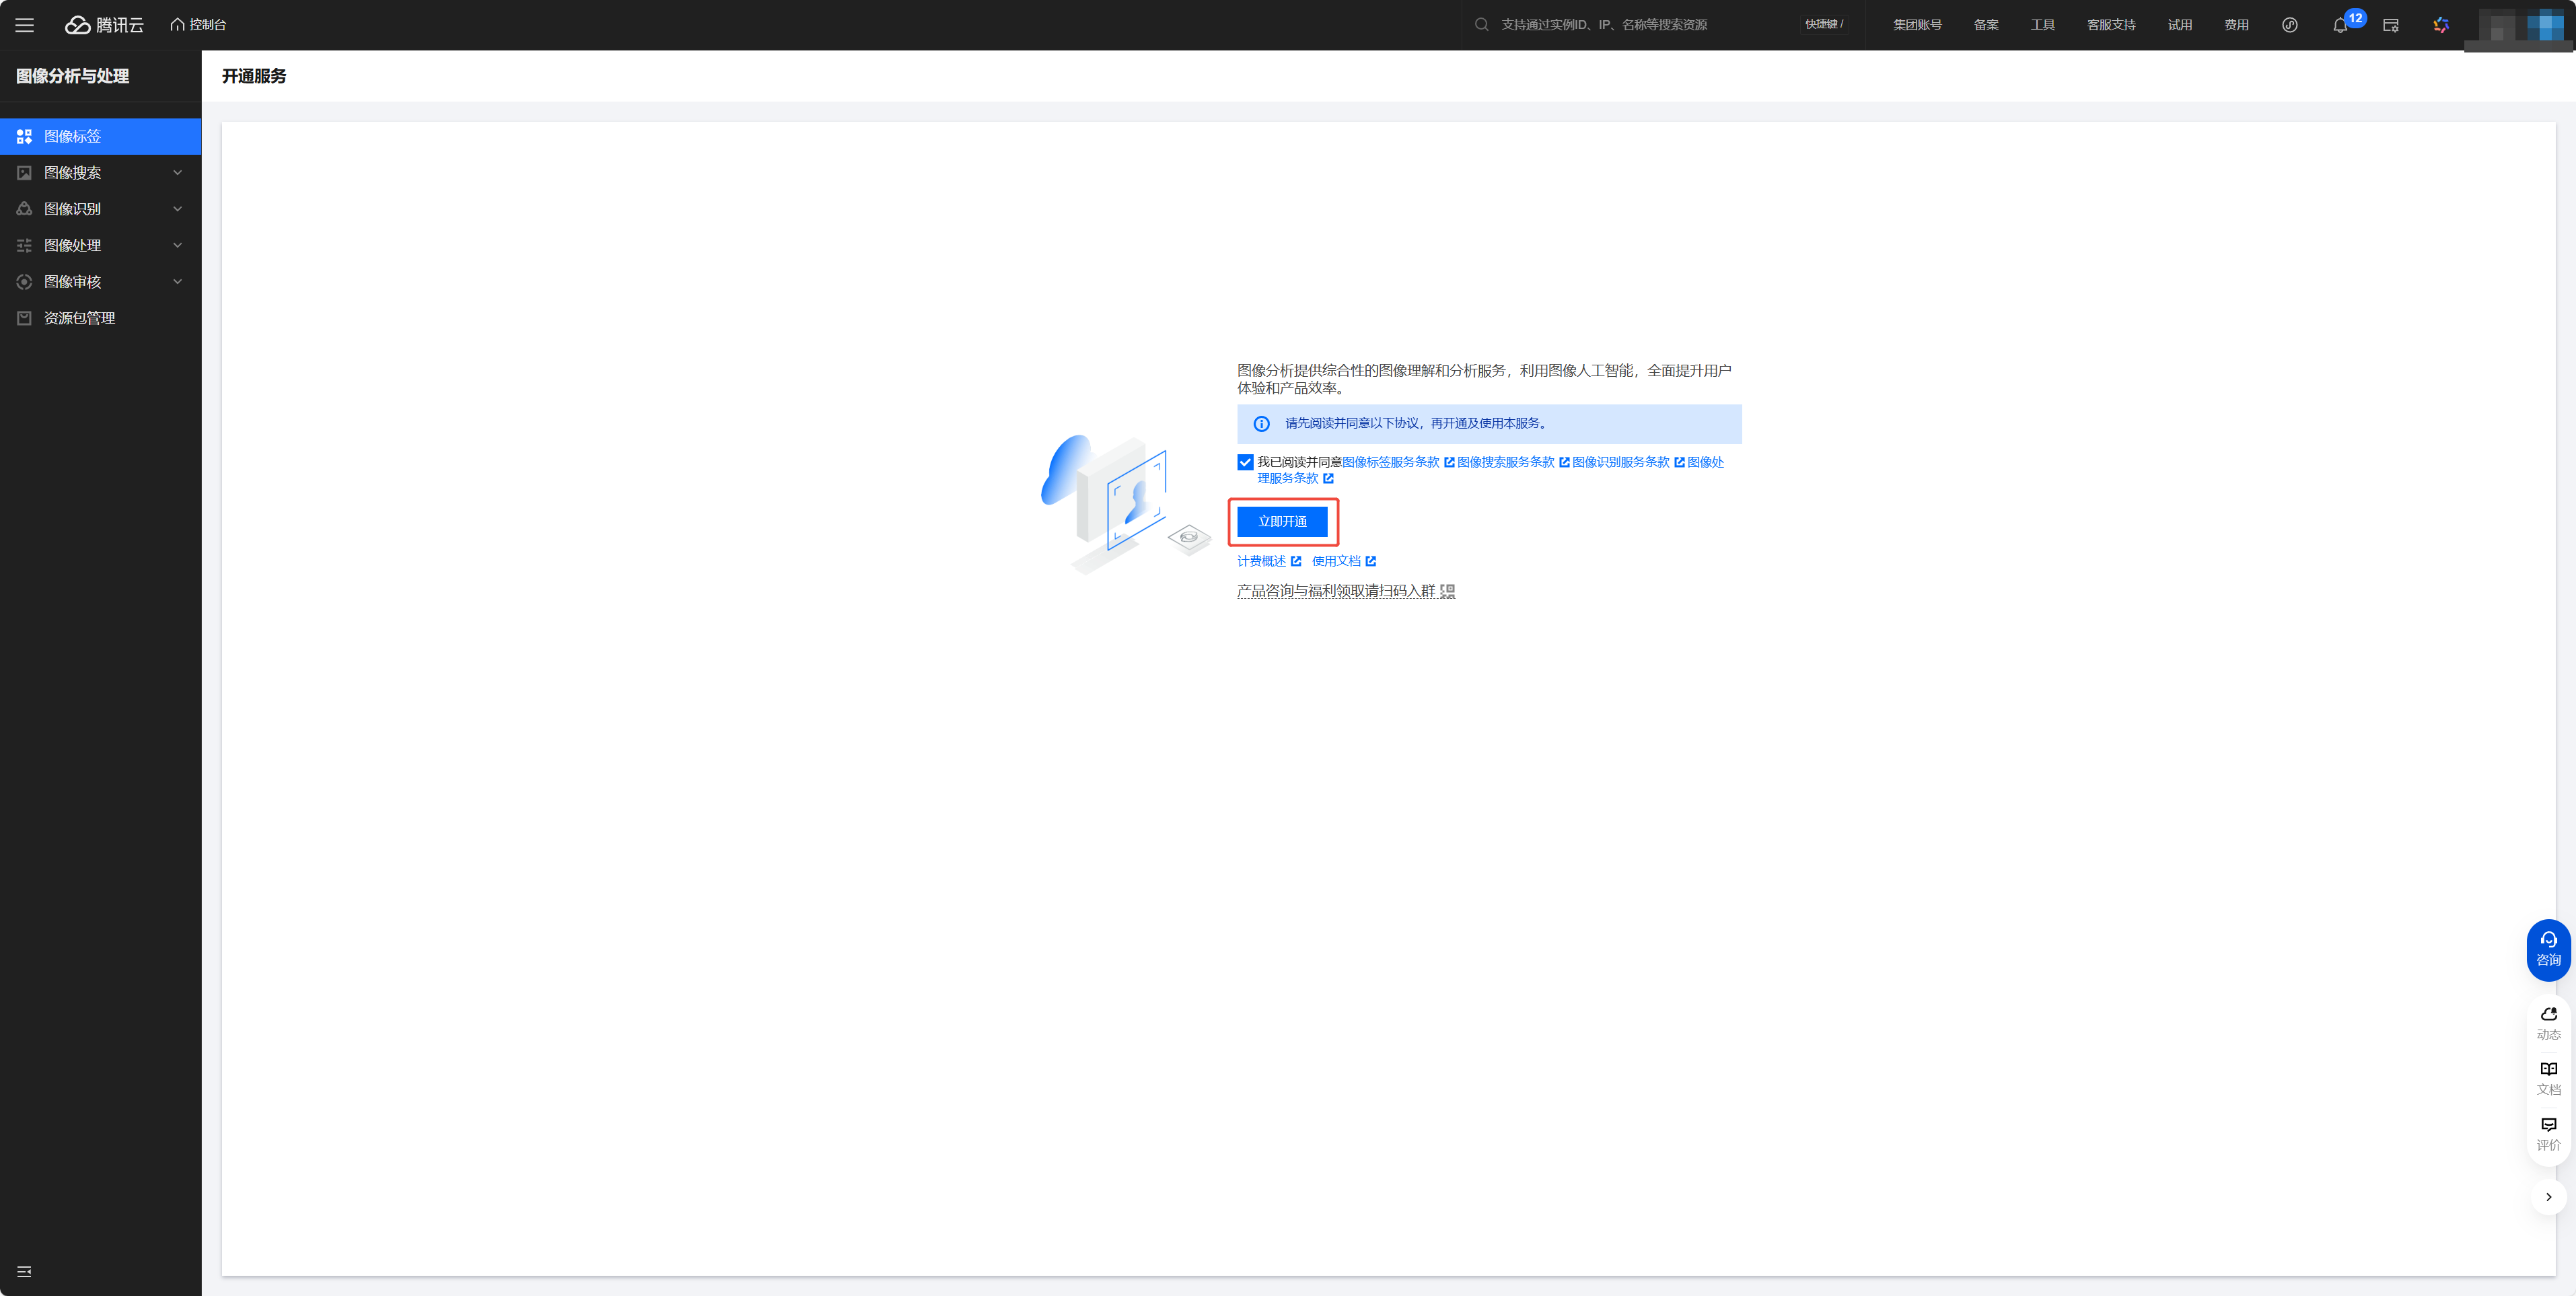The image size is (2576, 1296).
Task: Expand the 图像审核 sidebar menu
Action: 100,282
